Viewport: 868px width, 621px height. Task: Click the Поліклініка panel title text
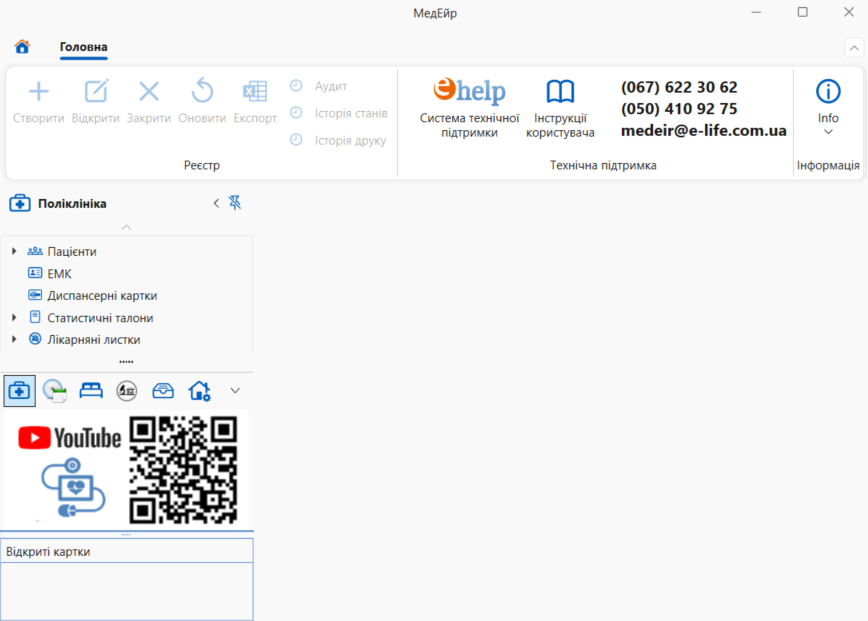pyautogui.click(x=72, y=204)
